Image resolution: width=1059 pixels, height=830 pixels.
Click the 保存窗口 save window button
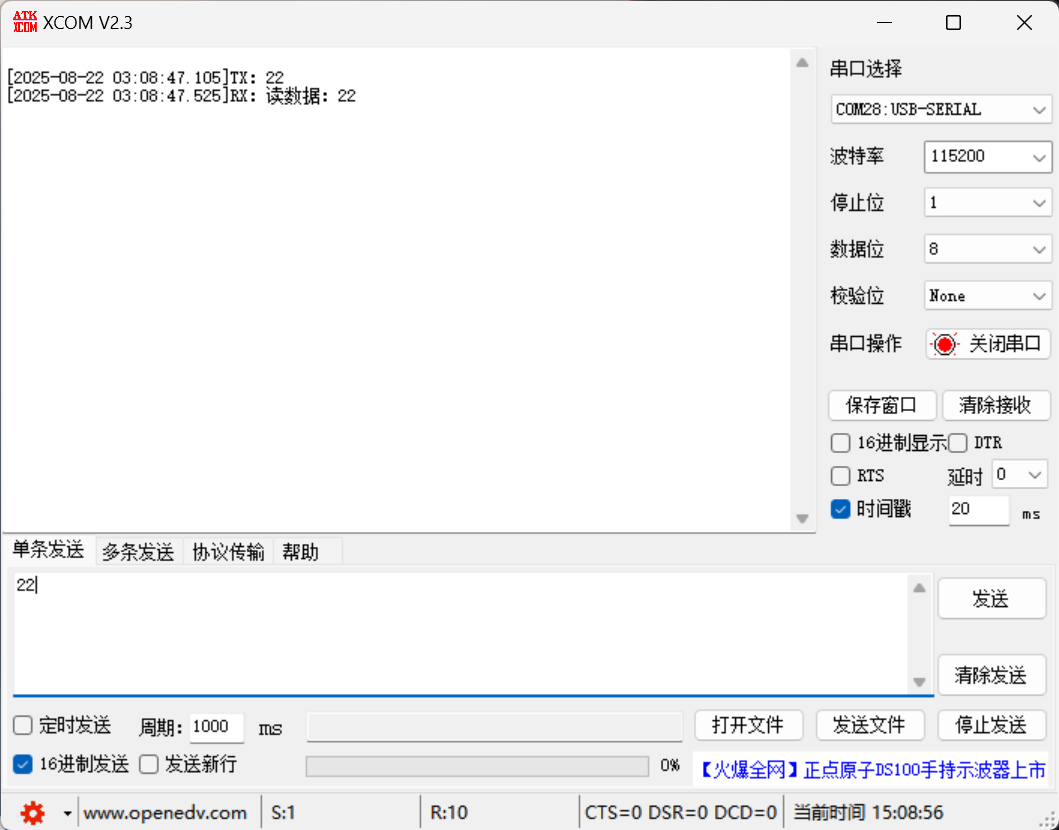click(882, 405)
